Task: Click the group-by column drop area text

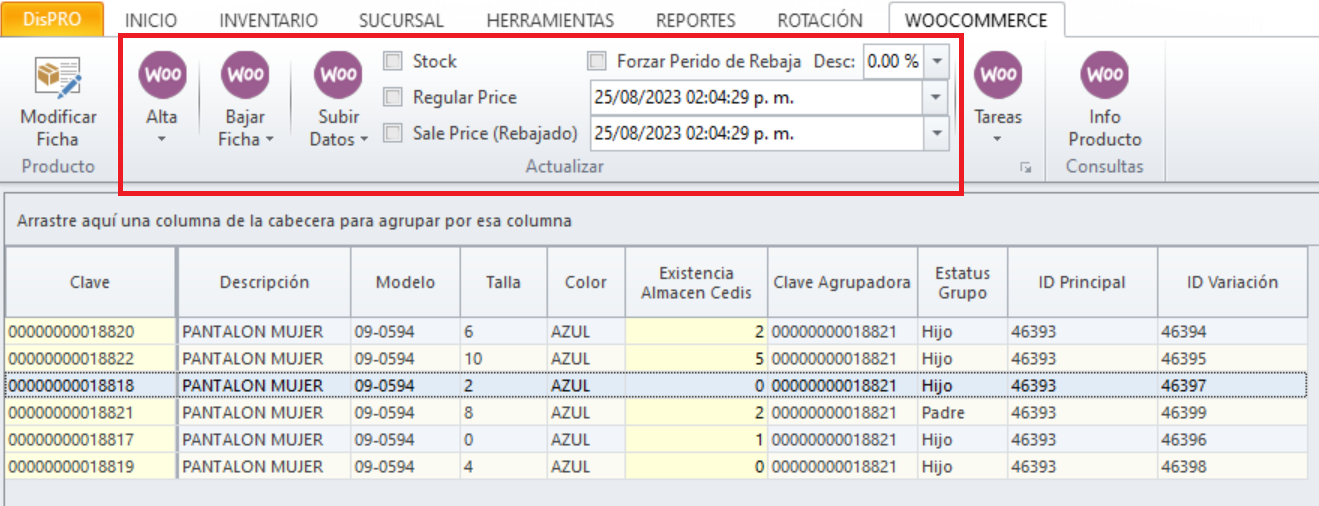Action: click(294, 221)
